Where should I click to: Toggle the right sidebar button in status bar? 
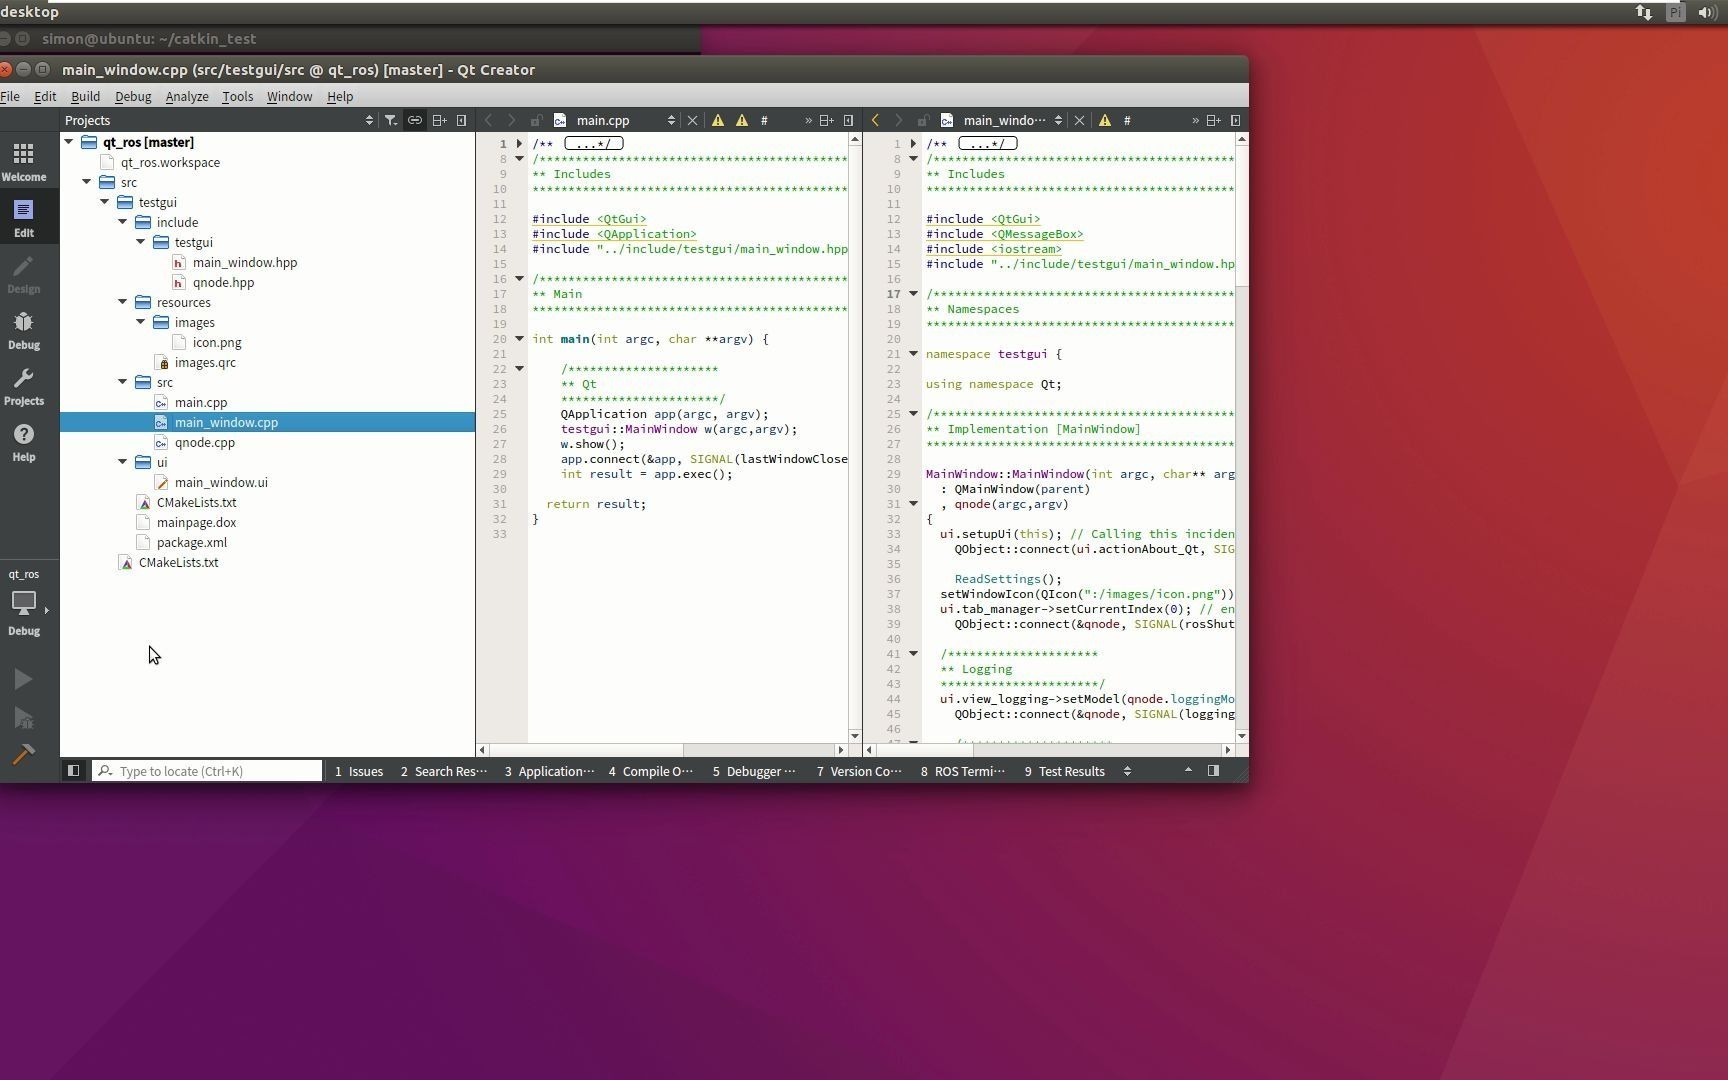click(x=1213, y=771)
